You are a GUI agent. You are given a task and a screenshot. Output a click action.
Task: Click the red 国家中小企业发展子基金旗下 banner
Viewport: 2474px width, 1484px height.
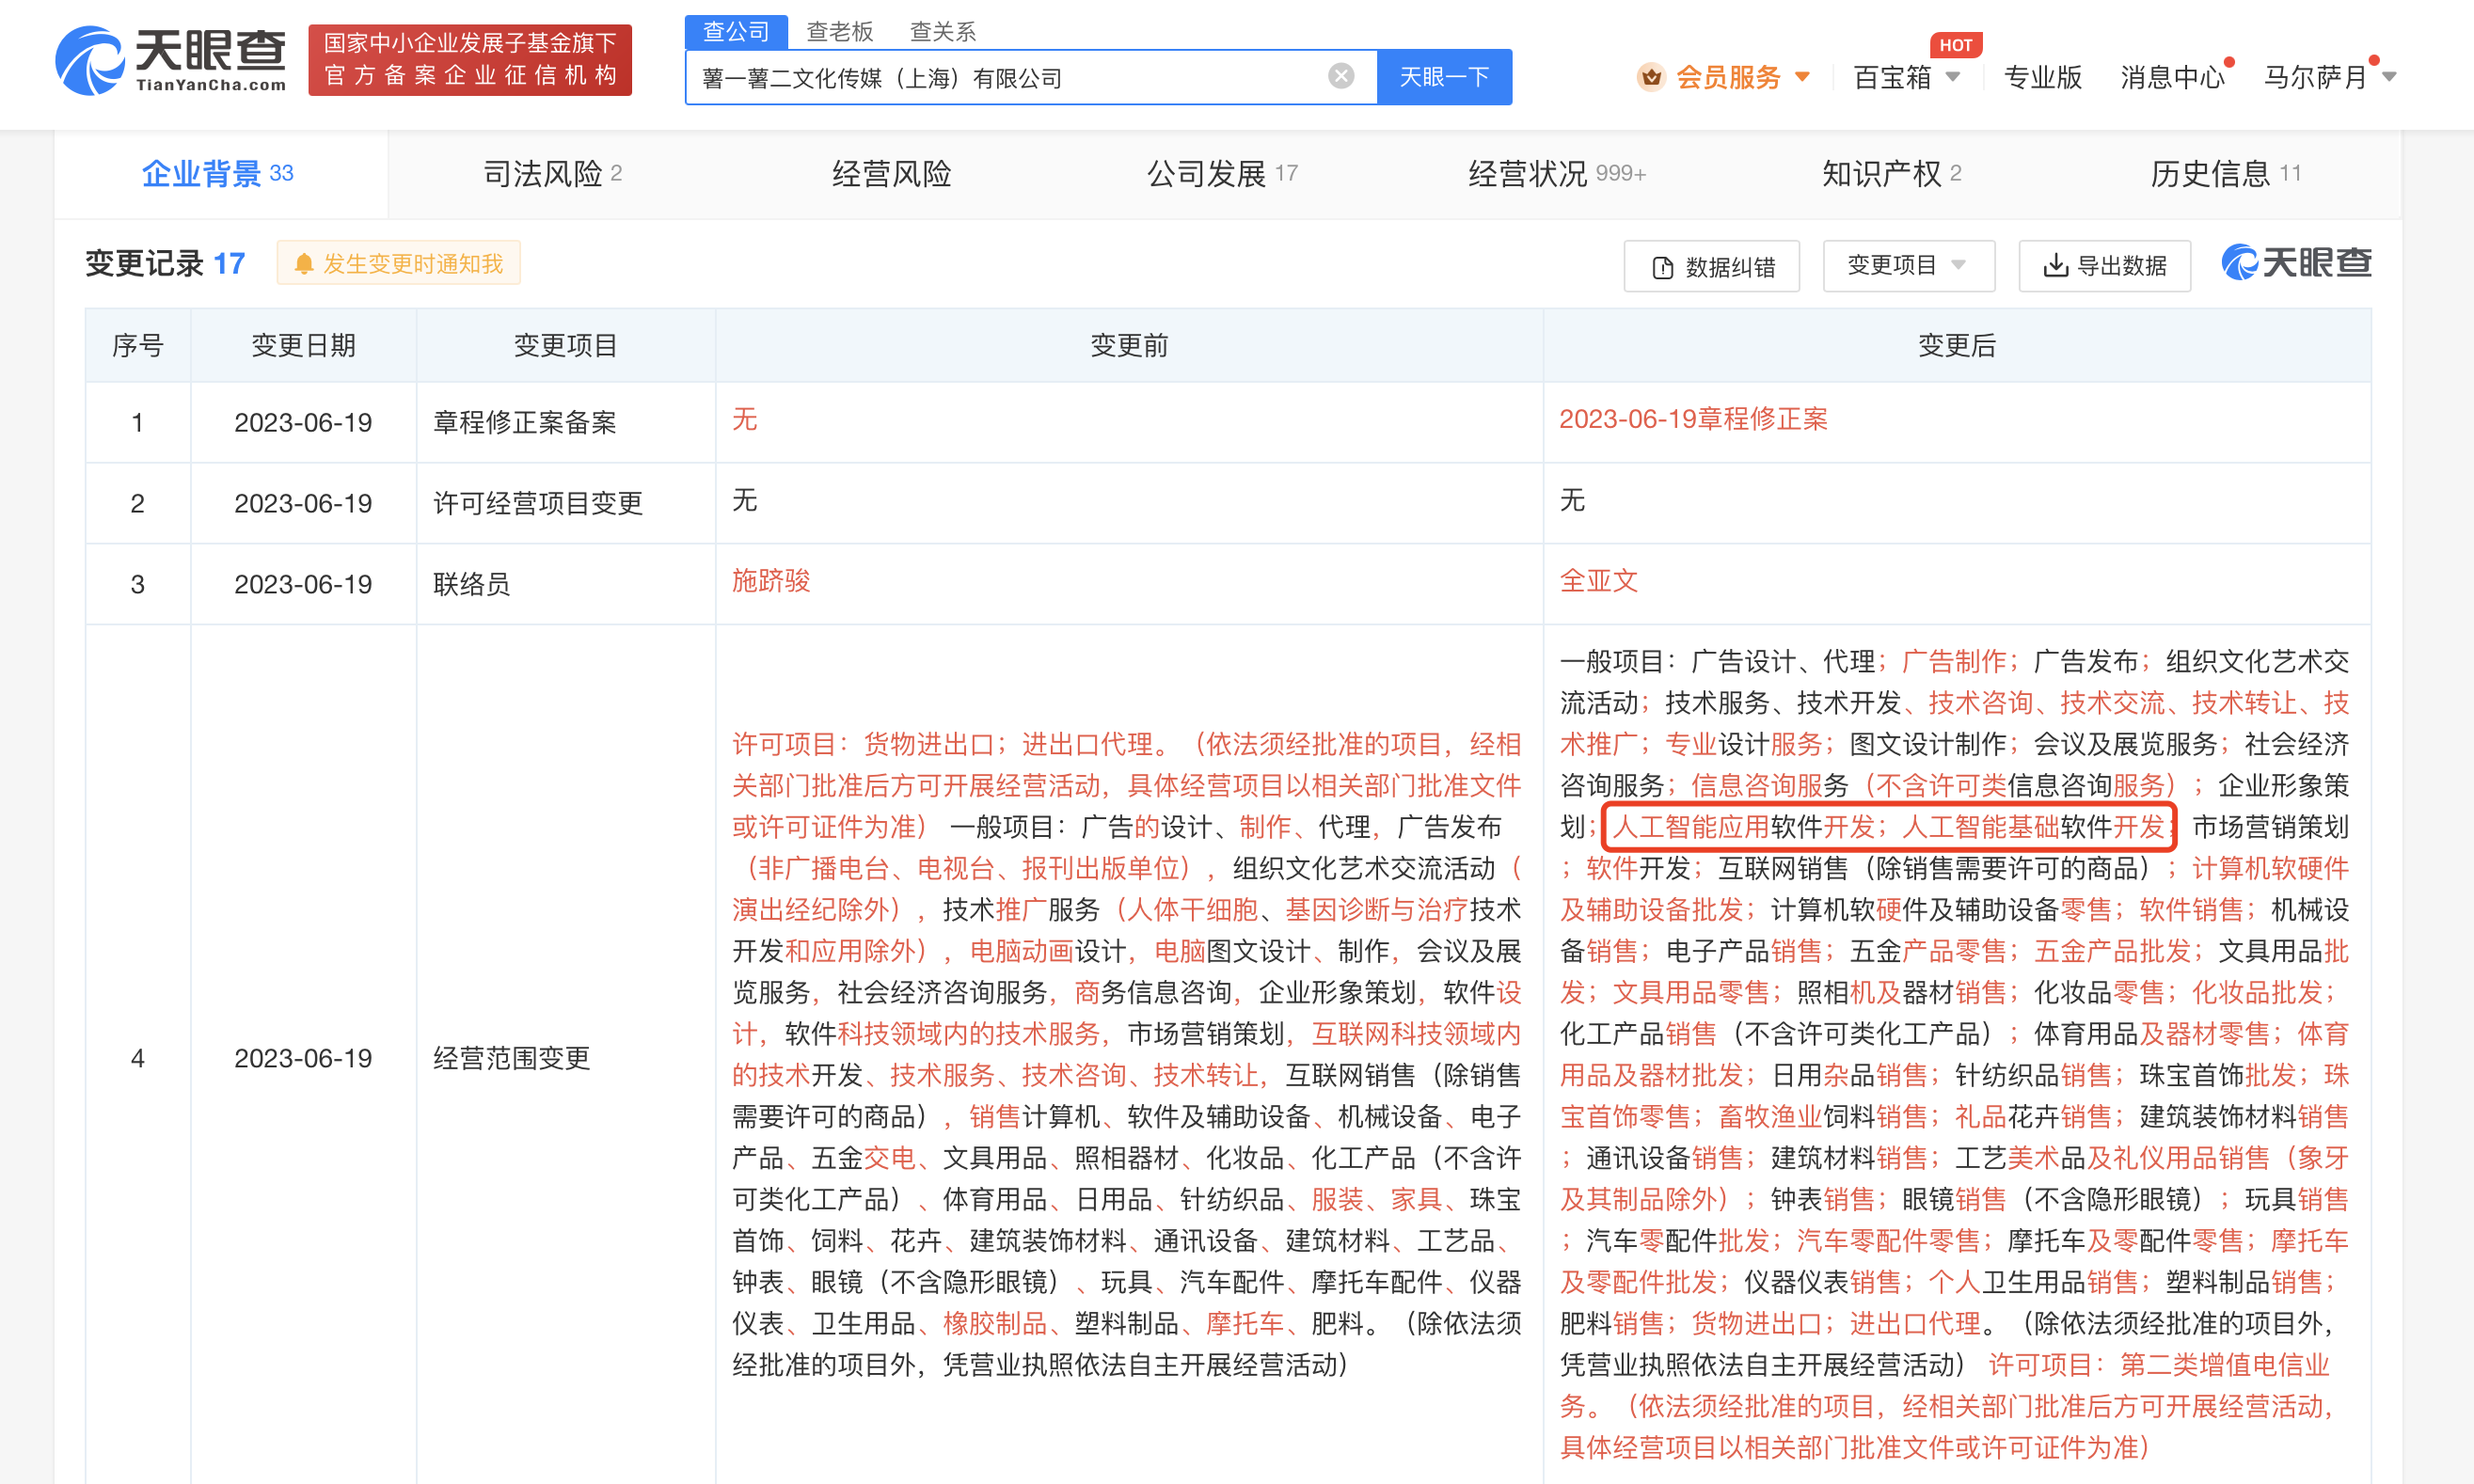470,60
